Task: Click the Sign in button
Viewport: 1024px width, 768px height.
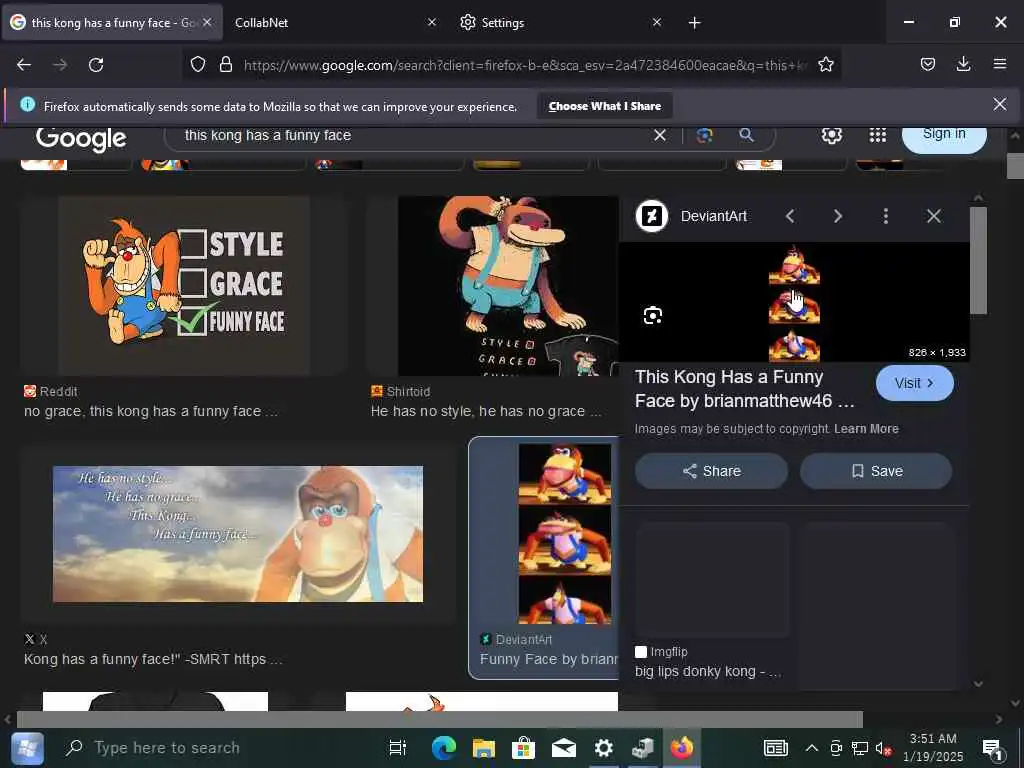Action: point(944,135)
